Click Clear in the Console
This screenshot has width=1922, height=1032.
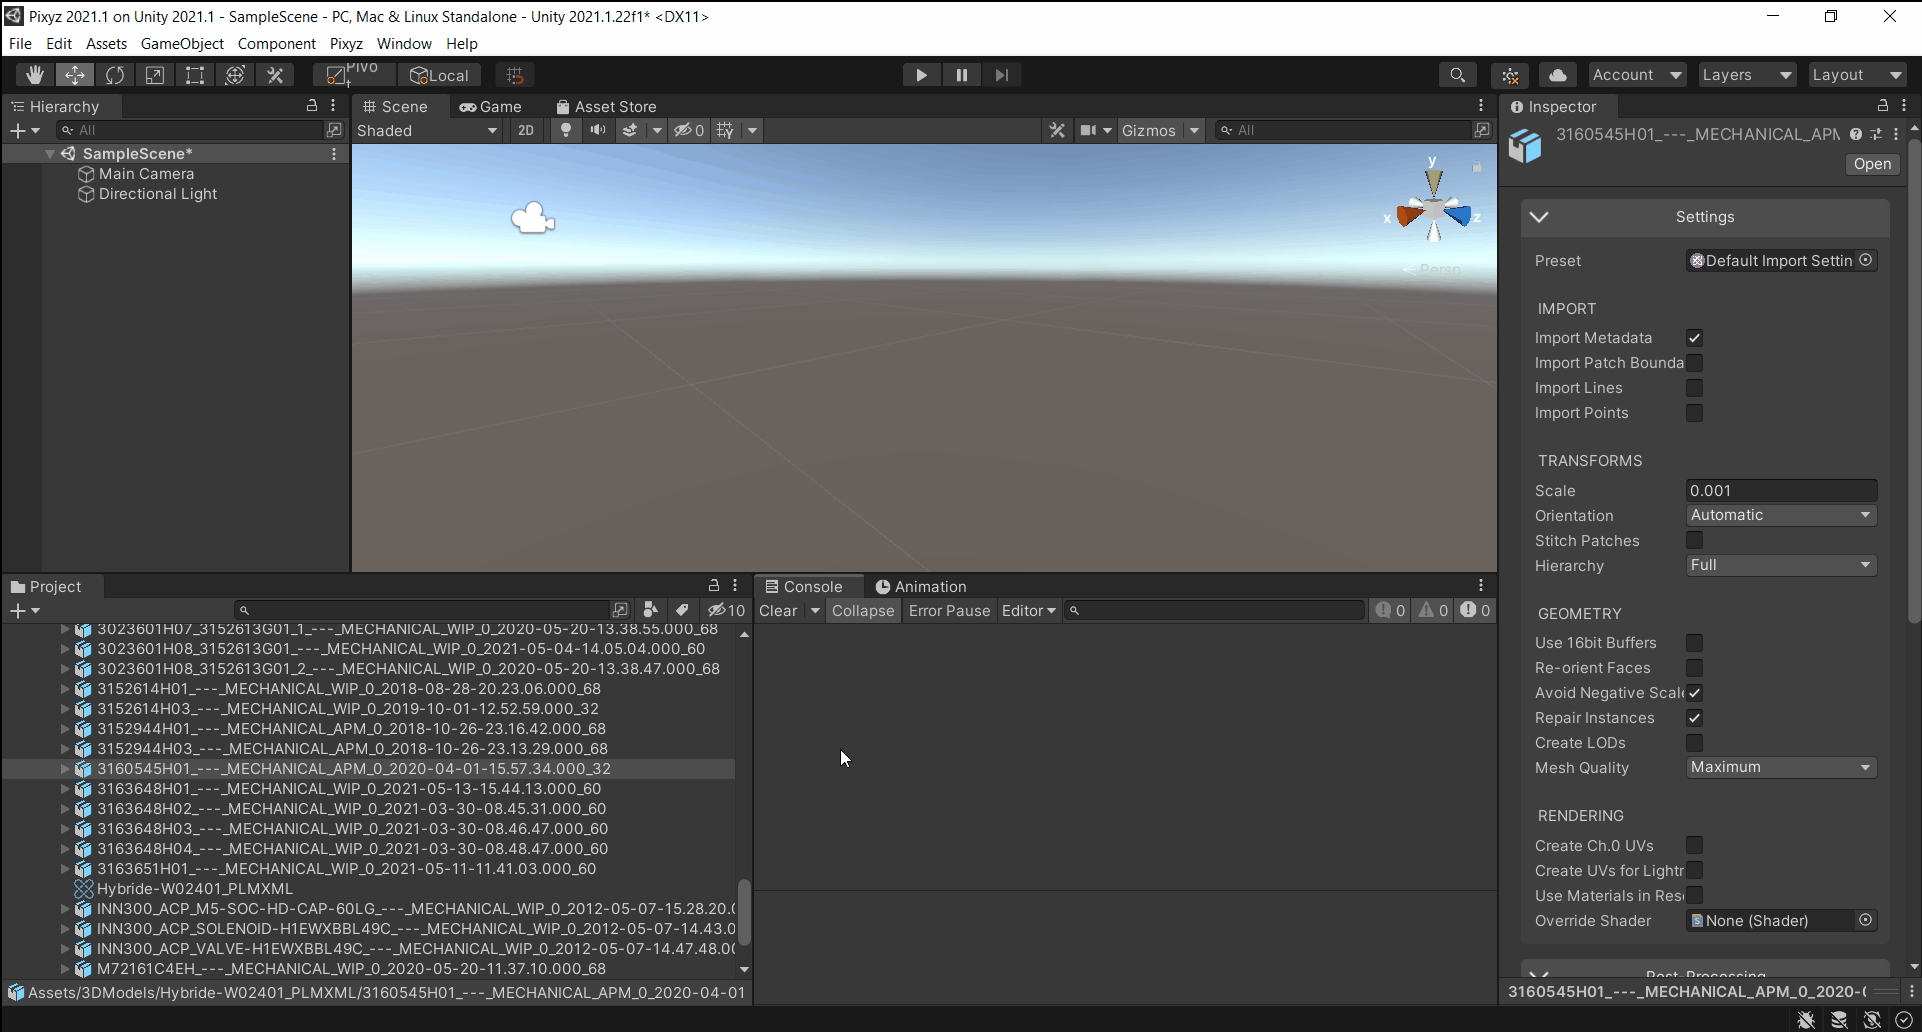(x=778, y=611)
